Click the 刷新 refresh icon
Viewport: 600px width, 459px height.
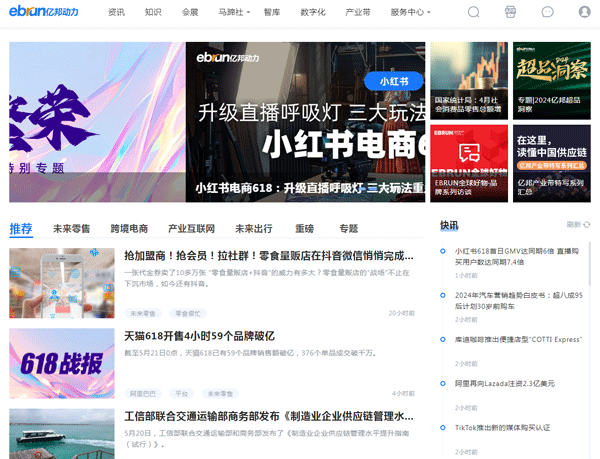tap(587, 225)
